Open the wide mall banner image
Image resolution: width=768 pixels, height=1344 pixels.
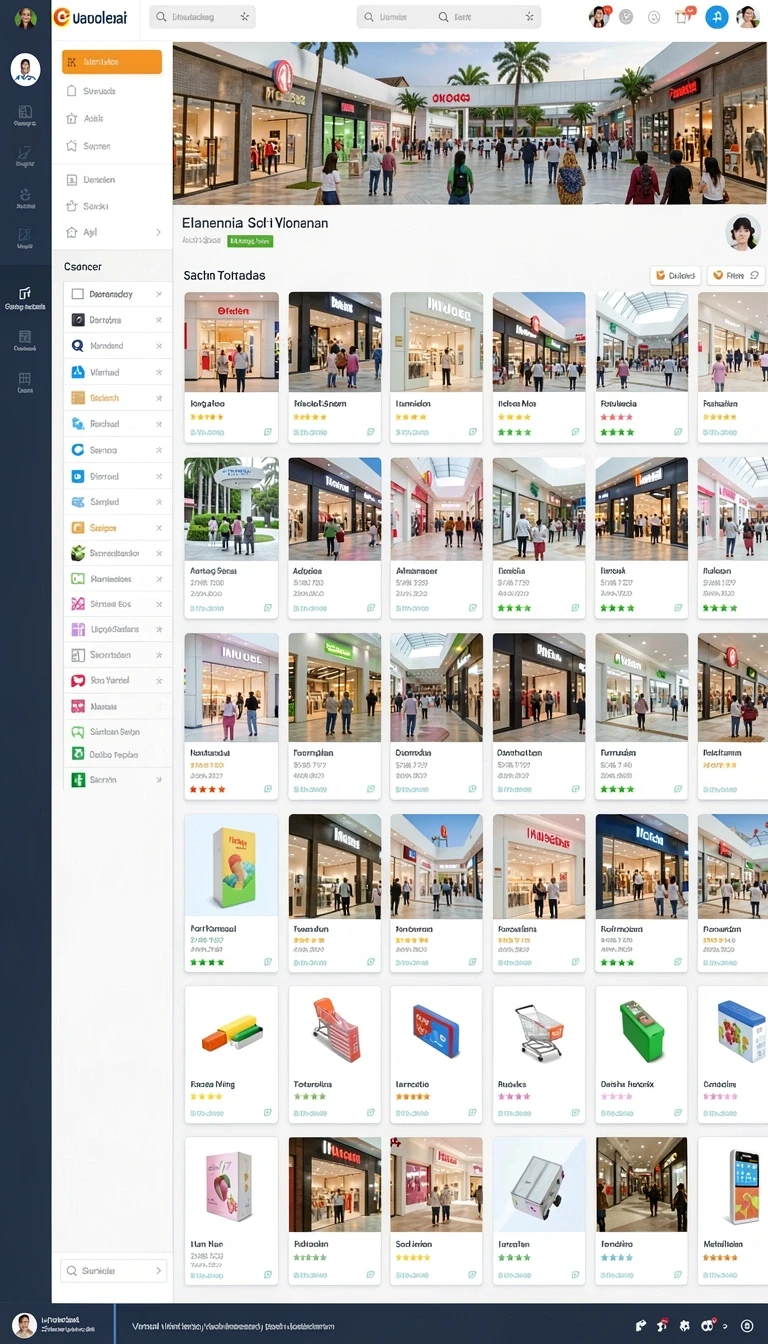[x=470, y=123]
